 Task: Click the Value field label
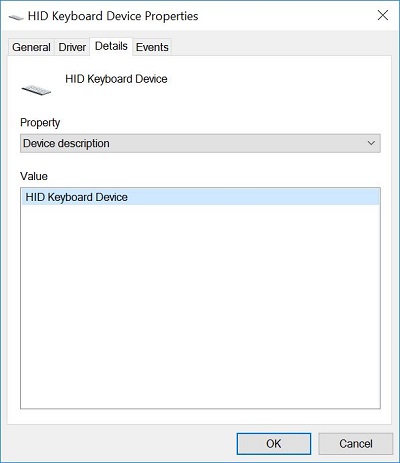(34, 176)
